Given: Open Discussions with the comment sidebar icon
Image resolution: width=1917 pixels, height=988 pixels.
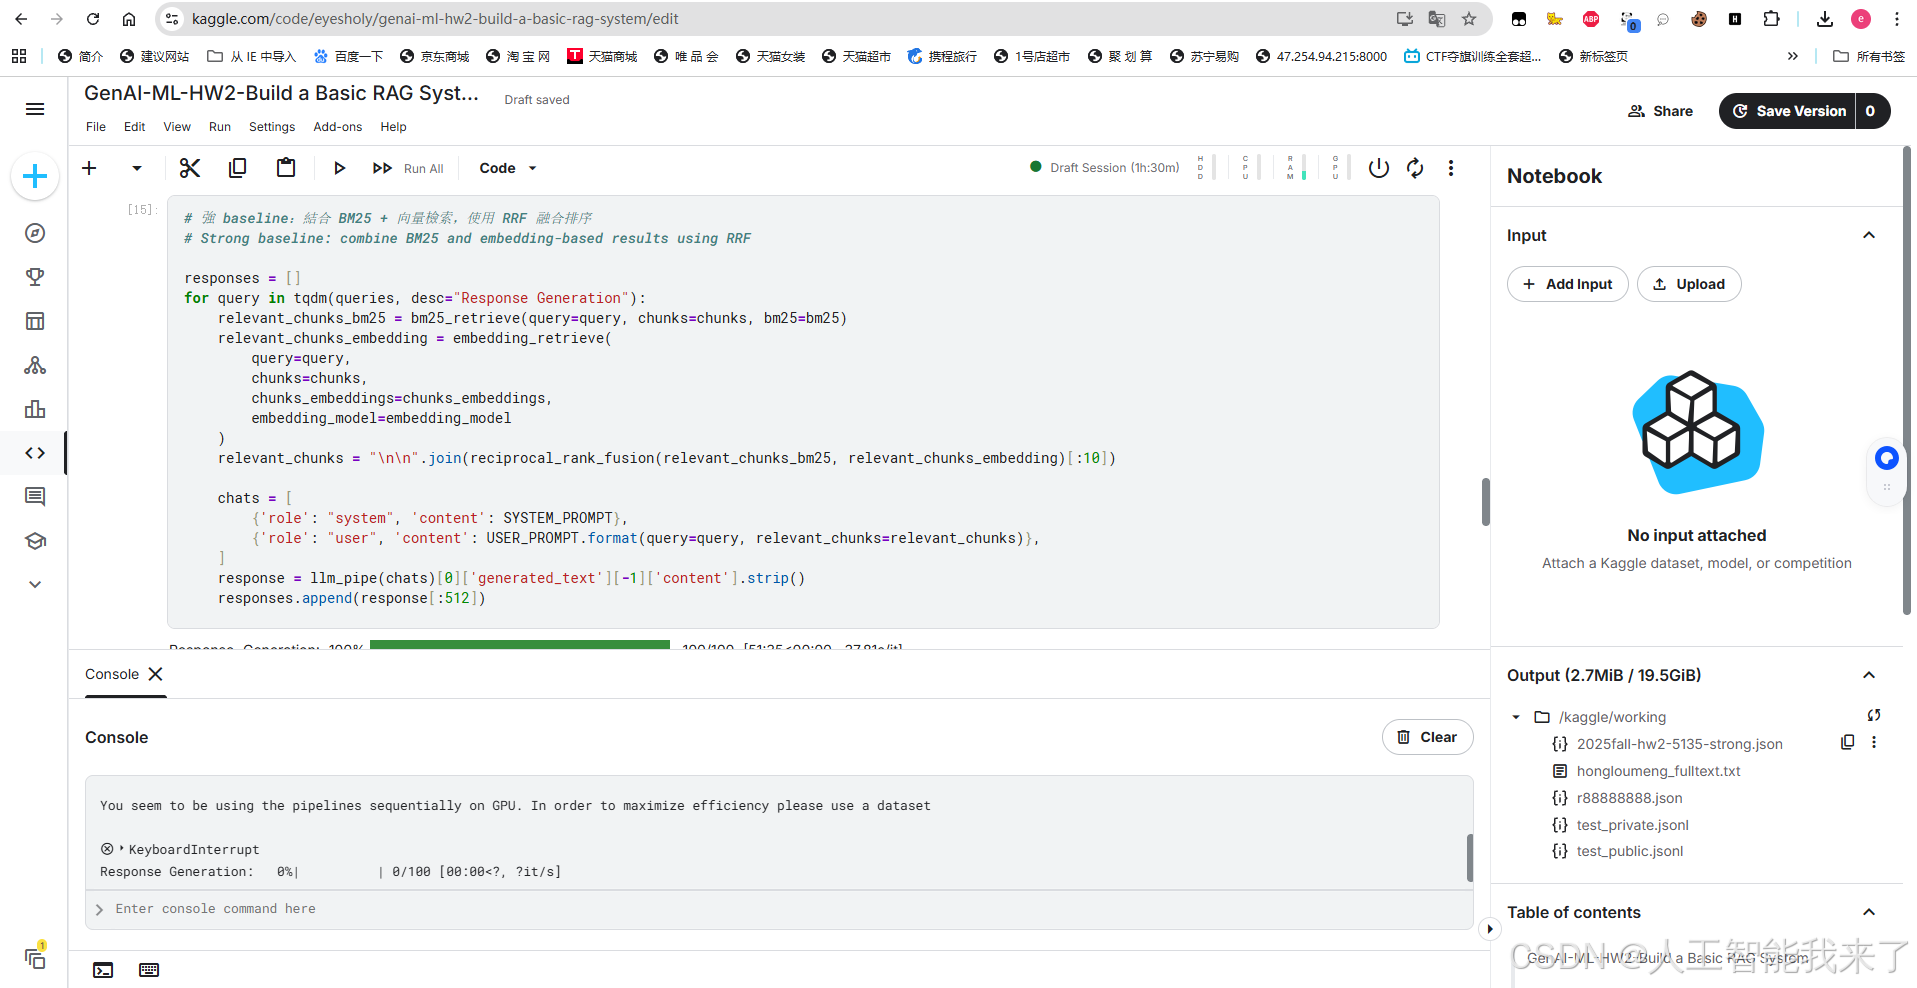Looking at the screenshot, I should pyautogui.click(x=34, y=496).
